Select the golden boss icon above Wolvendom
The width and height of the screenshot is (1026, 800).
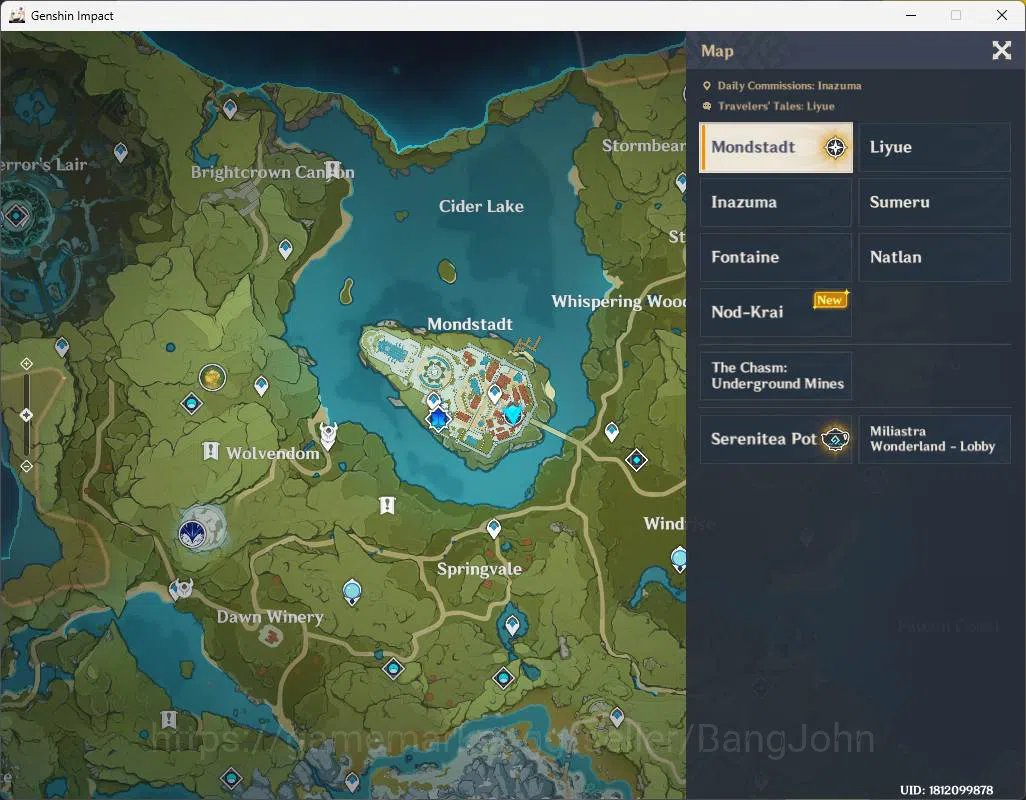pyautogui.click(x=212, y=377)
